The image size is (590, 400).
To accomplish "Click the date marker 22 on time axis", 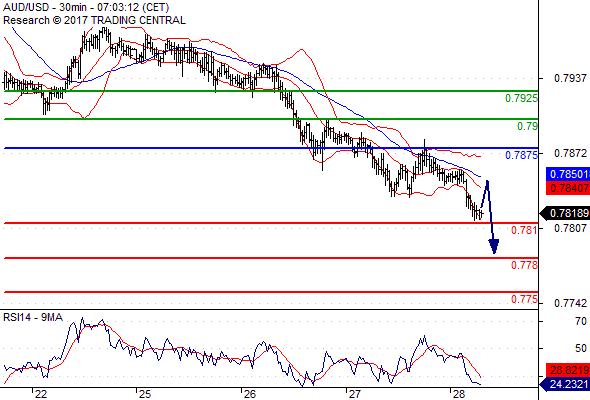I will [x=41, y=394].
